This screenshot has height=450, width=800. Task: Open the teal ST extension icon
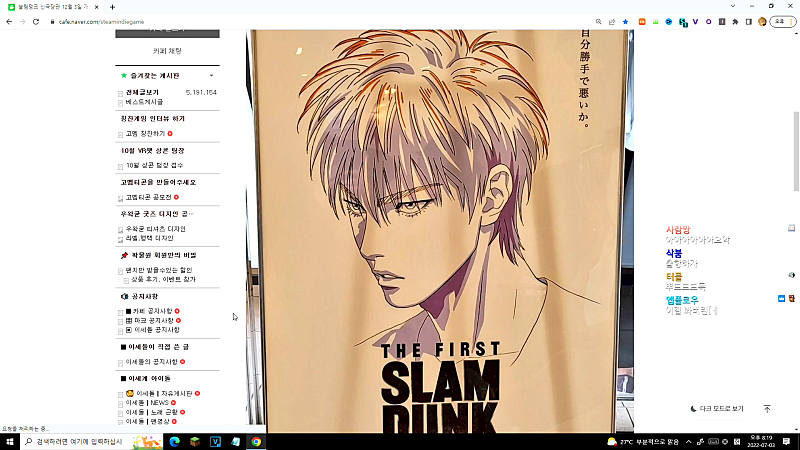click(x=683, y=22)
